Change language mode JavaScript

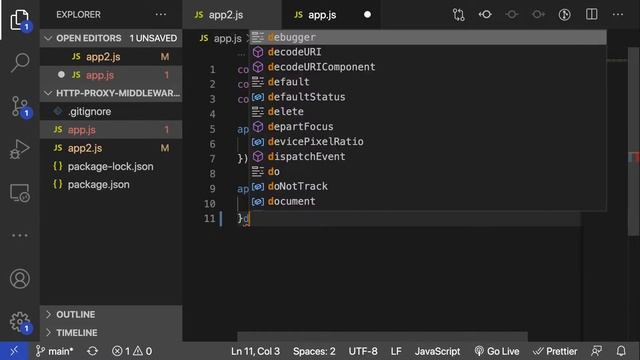[437, 351]
